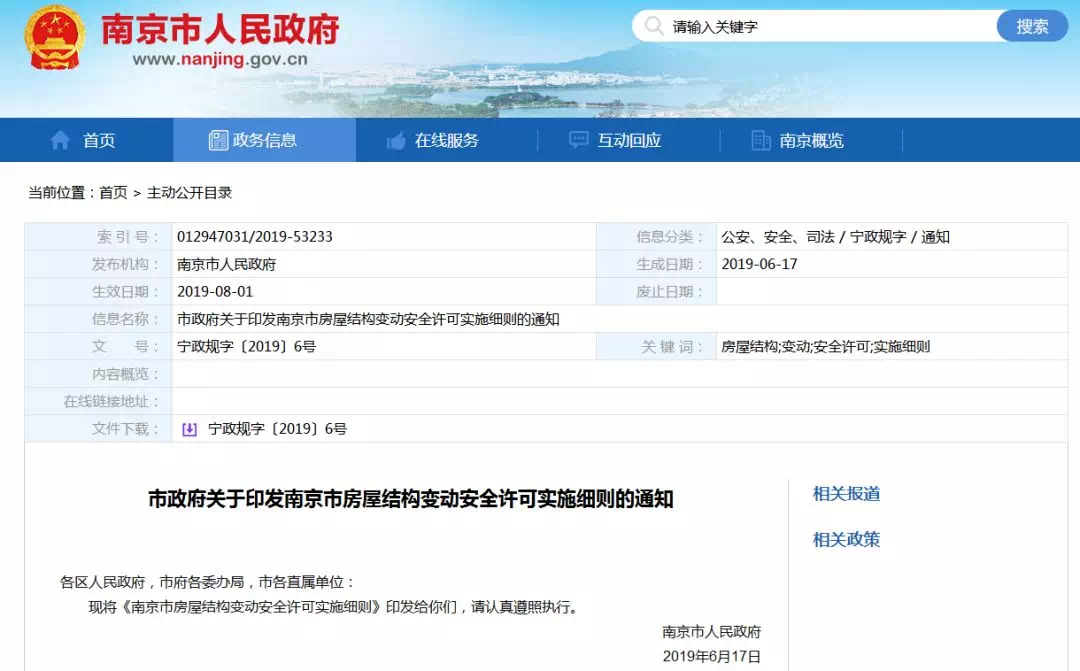Click the 南京市人民政府 site title in header
This screenshot has width=1080, height=671.
(220, 30)
